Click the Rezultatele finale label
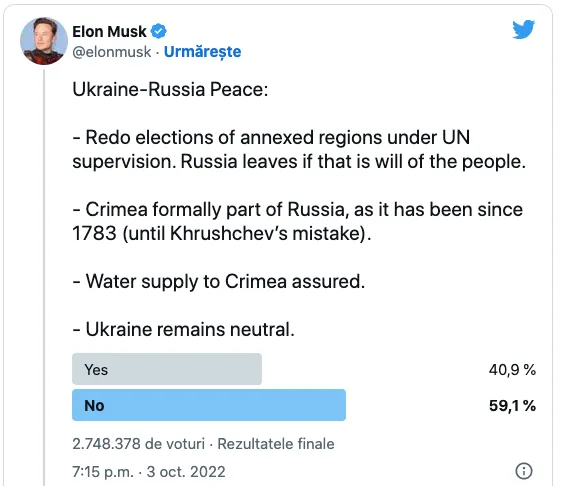 point(276,444)
